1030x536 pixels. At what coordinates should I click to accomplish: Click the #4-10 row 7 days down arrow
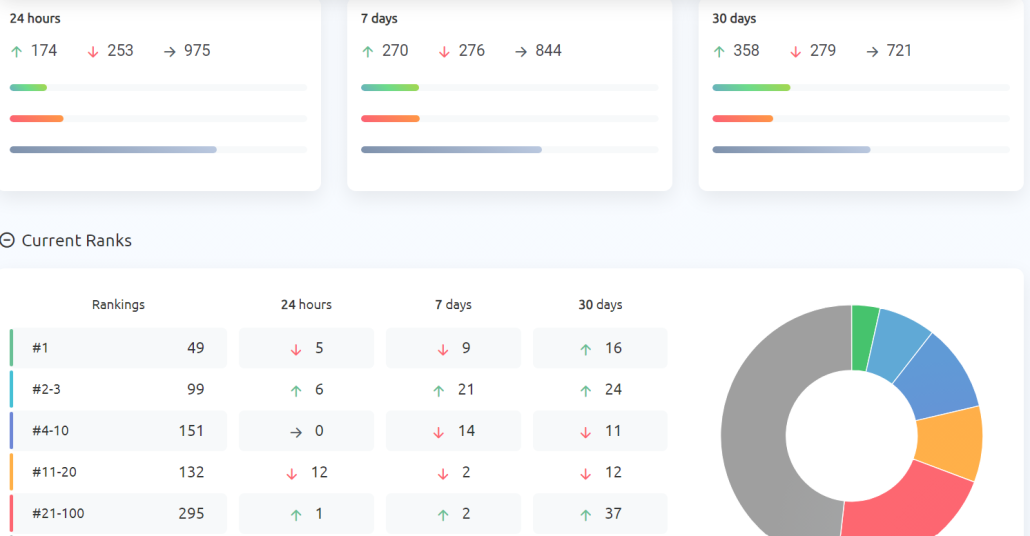[x=439, y=432]
